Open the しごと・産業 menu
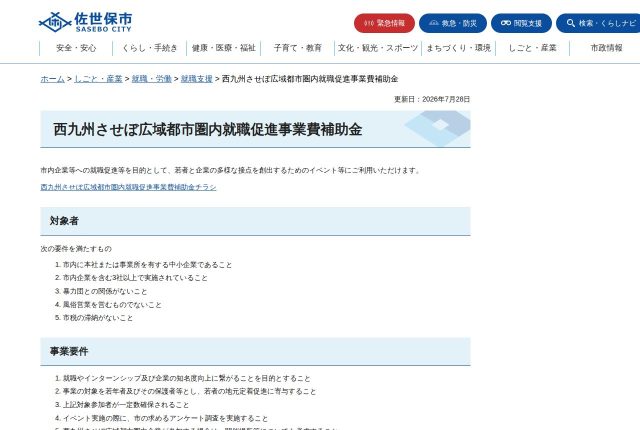Image resolution: width=640 pixels, height=430 pixels. (x=532, y=48)
